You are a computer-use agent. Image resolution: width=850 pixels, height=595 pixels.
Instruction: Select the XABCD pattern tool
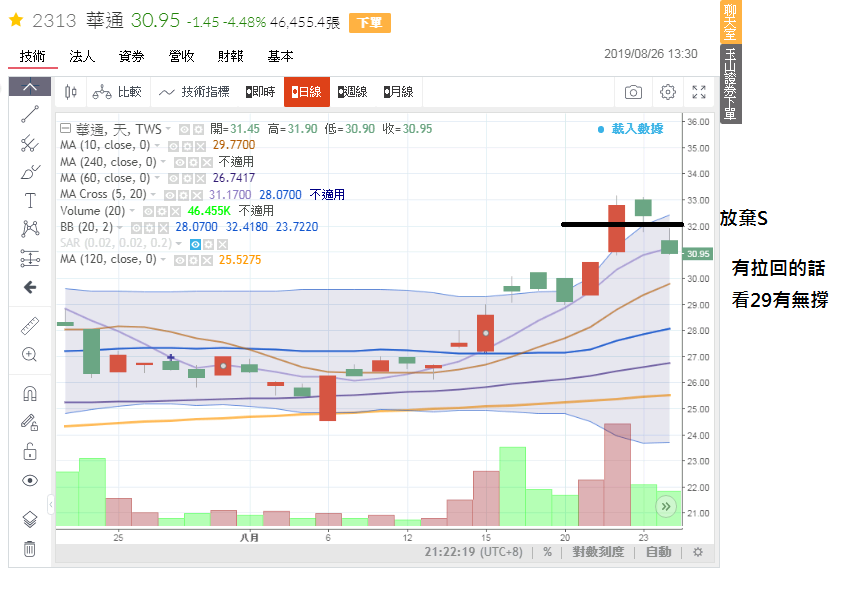click(30, 229)
